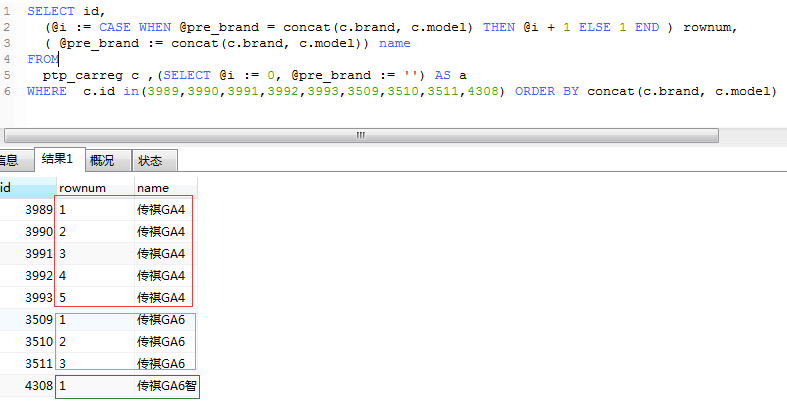Click the rownum cell in row 4308
787x403 pixels.
[95, 386]
